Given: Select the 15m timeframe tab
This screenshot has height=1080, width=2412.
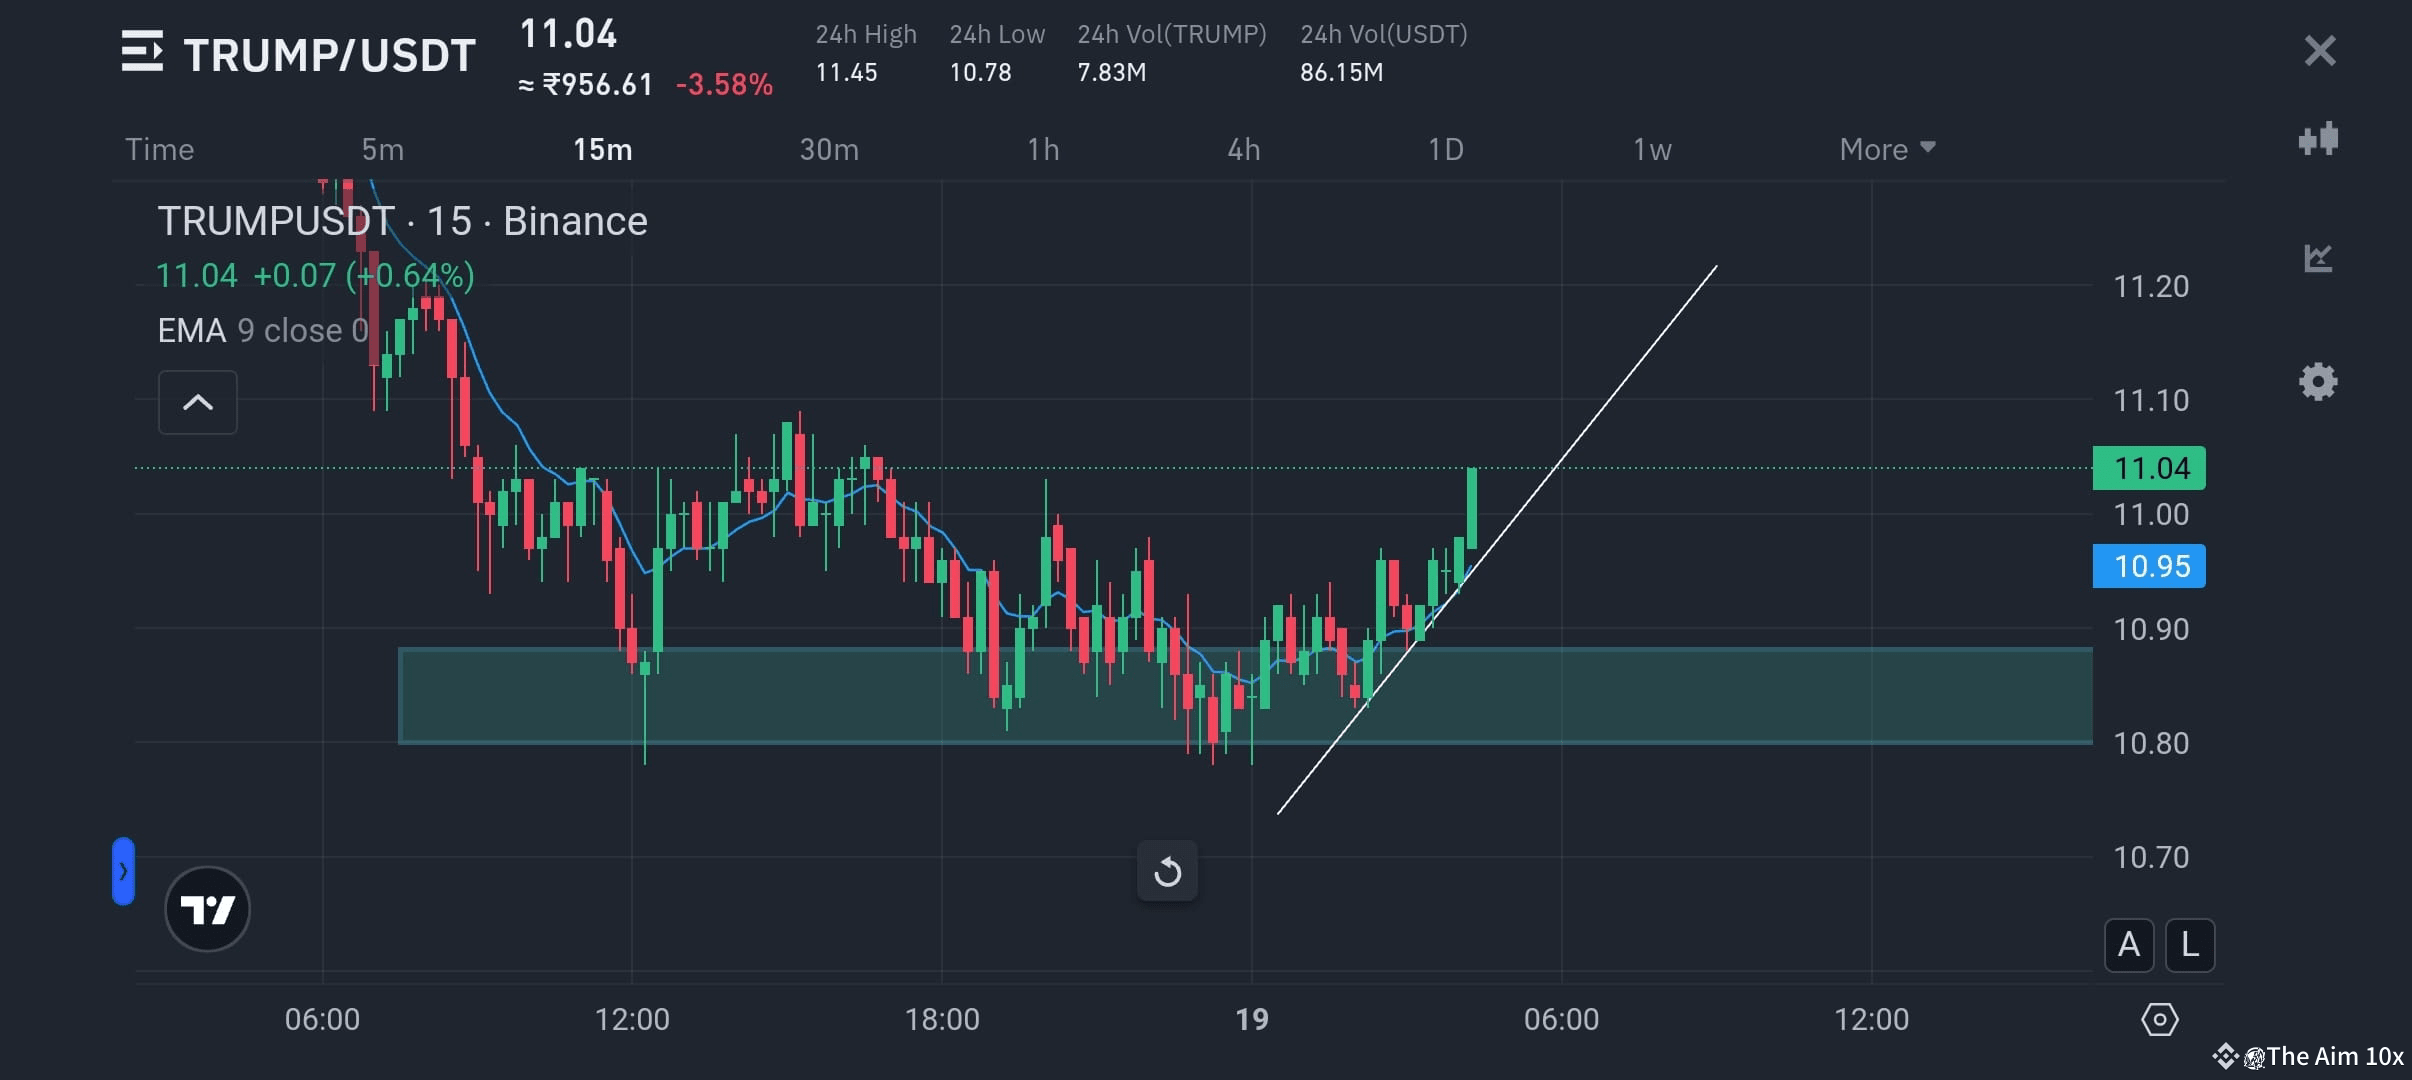Looking at the screenshot, I should click(x=602, y=148).
